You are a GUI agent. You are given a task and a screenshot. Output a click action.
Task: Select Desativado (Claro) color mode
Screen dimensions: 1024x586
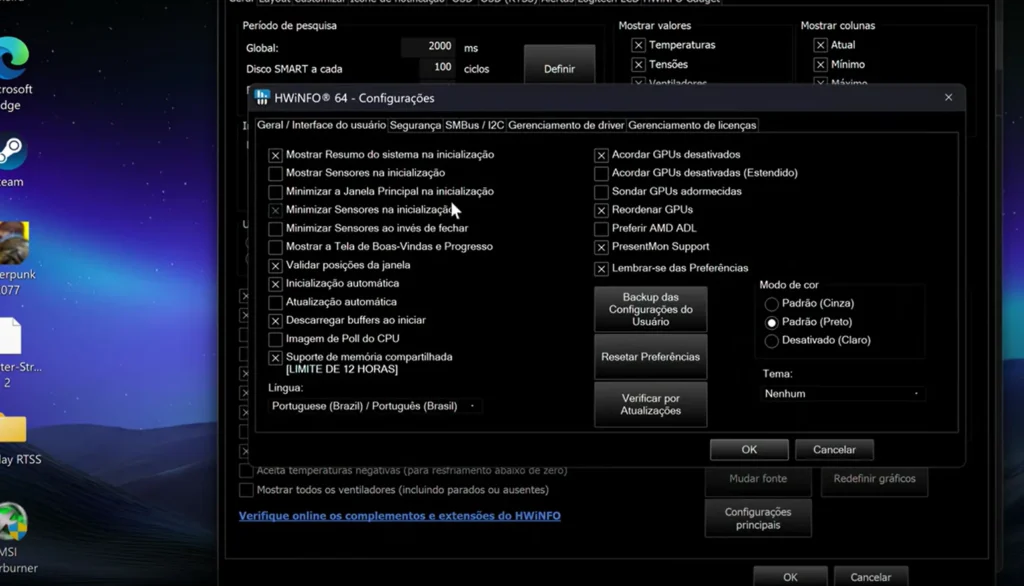tap(771, 340)
